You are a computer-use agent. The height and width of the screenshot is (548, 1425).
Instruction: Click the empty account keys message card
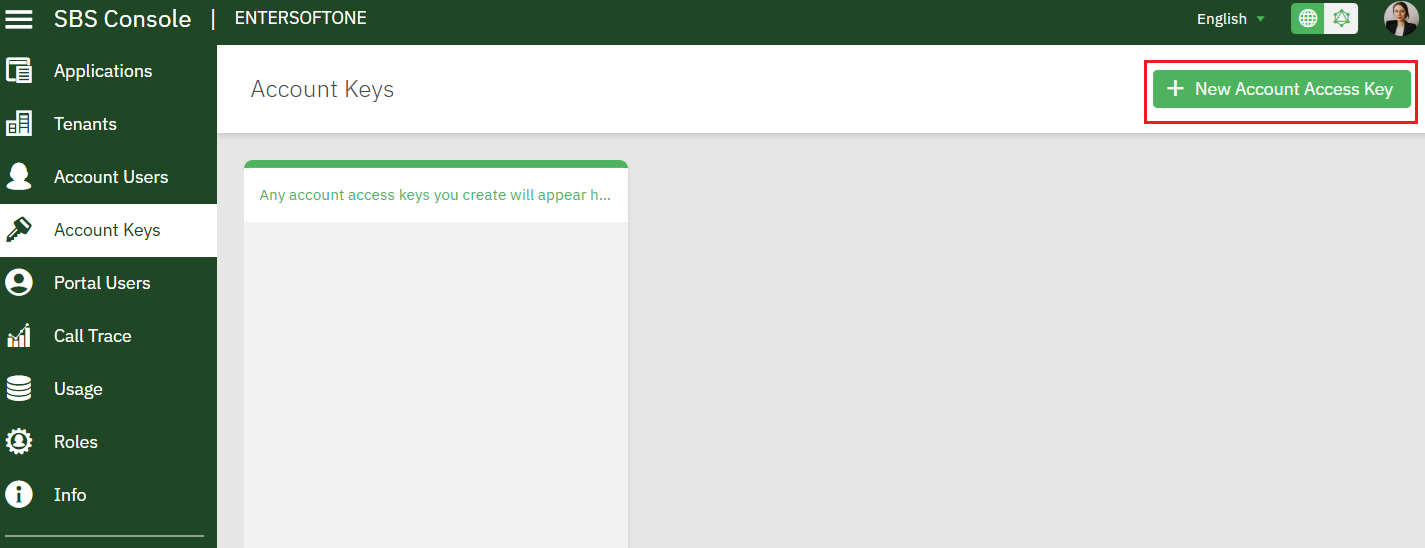(x=436, y=195)
